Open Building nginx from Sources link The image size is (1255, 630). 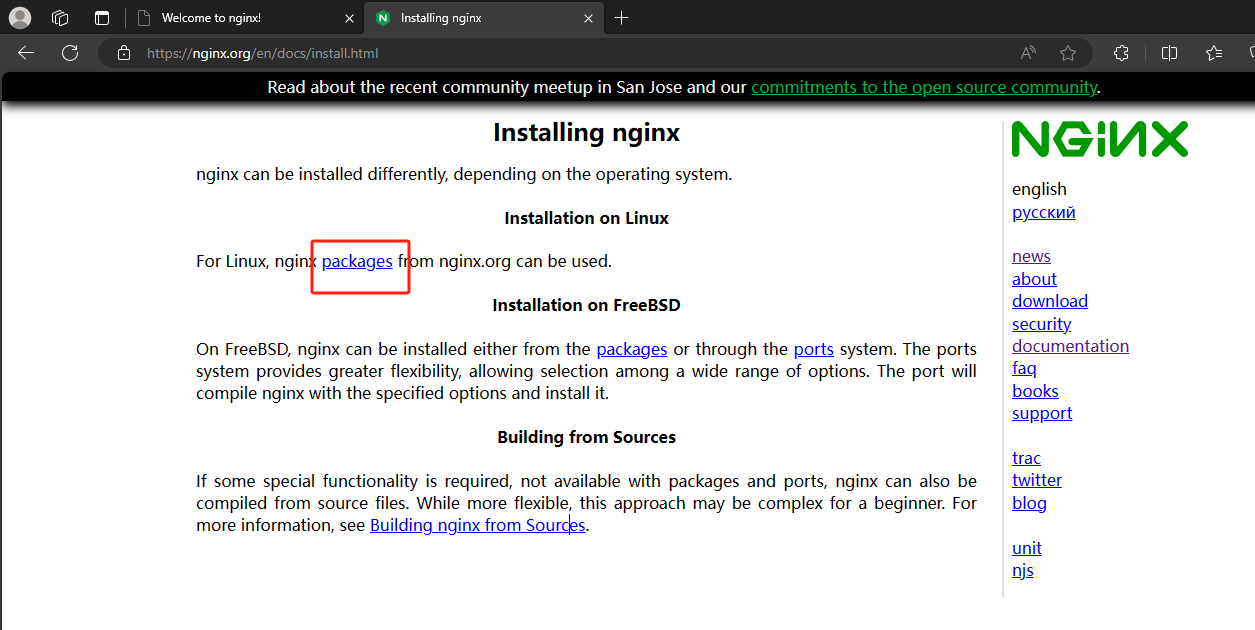[x=477, y=525]
